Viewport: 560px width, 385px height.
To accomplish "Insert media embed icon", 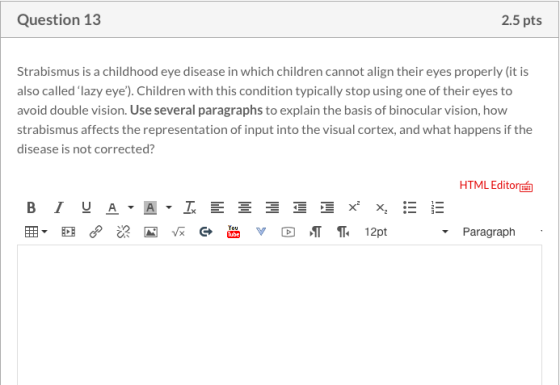I will click(68, 232).
